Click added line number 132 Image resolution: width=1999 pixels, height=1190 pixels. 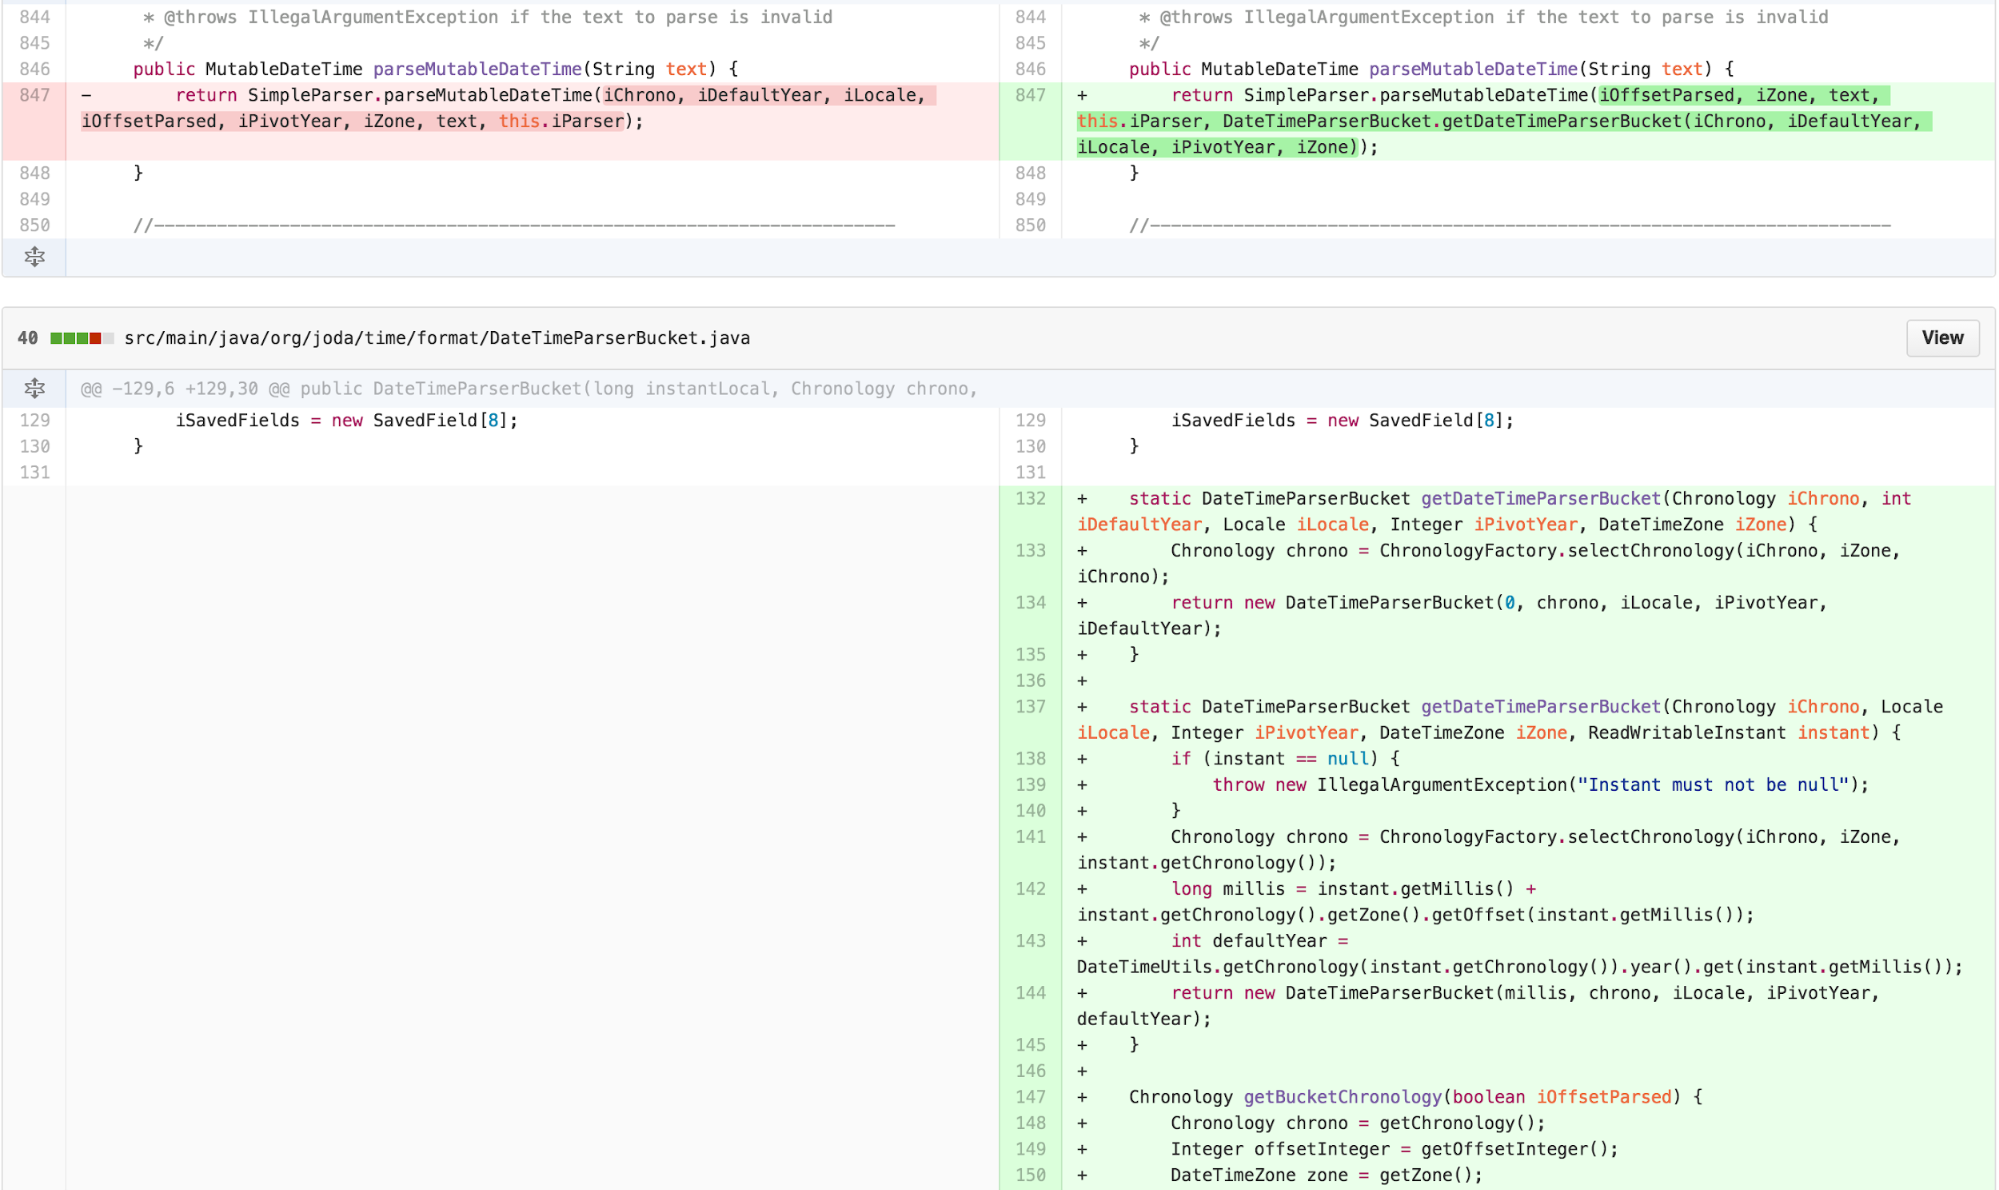click(x=1030, y=498)
